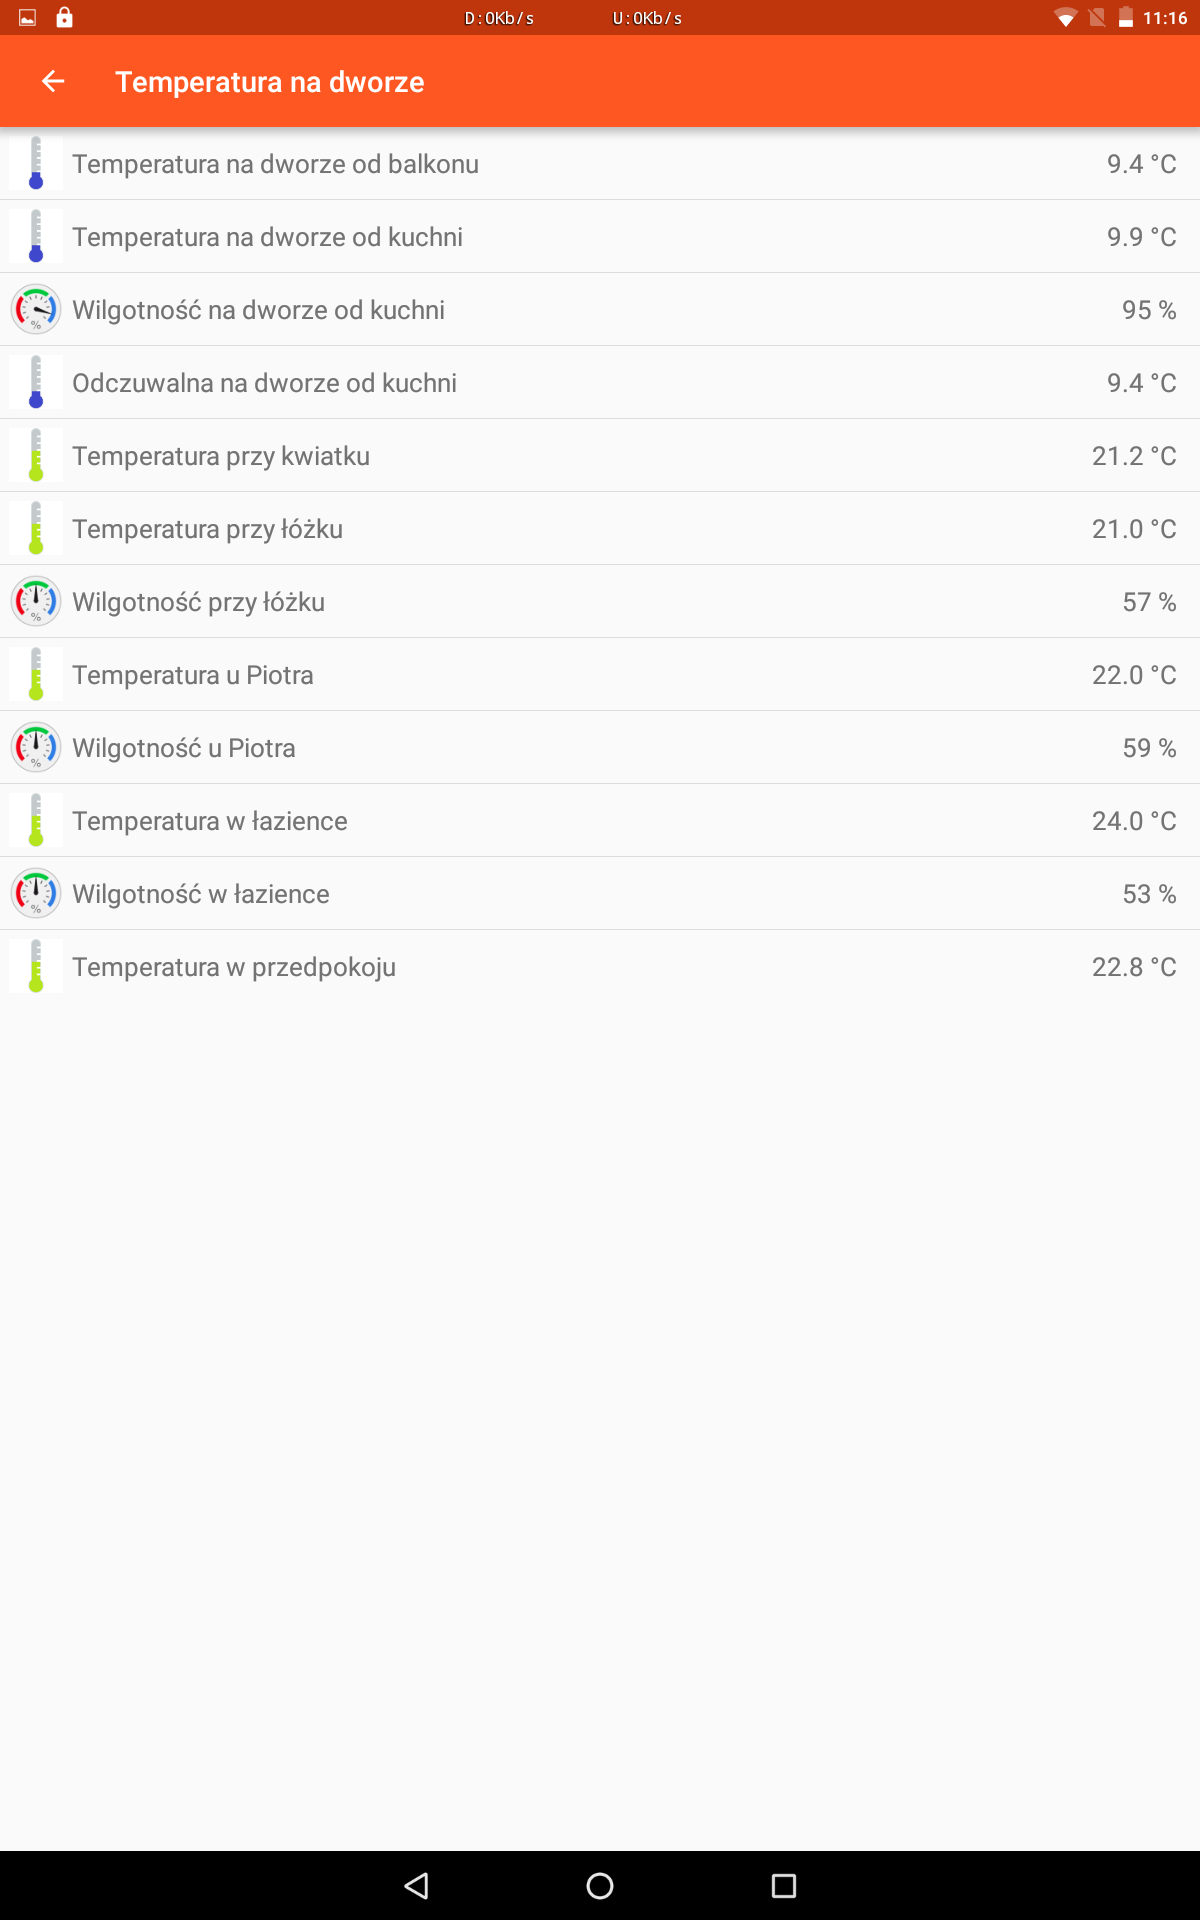Click thermometer icon beside Temperatura na dworze od kuchni
Screen dimensions: 1200x1920
36,236
